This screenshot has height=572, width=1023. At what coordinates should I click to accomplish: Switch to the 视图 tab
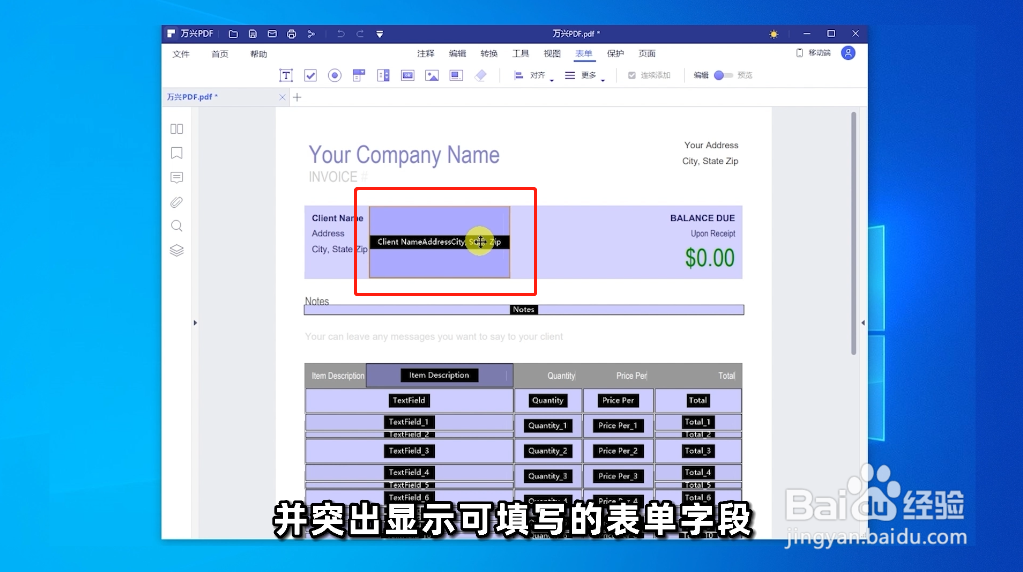[552, 53]
